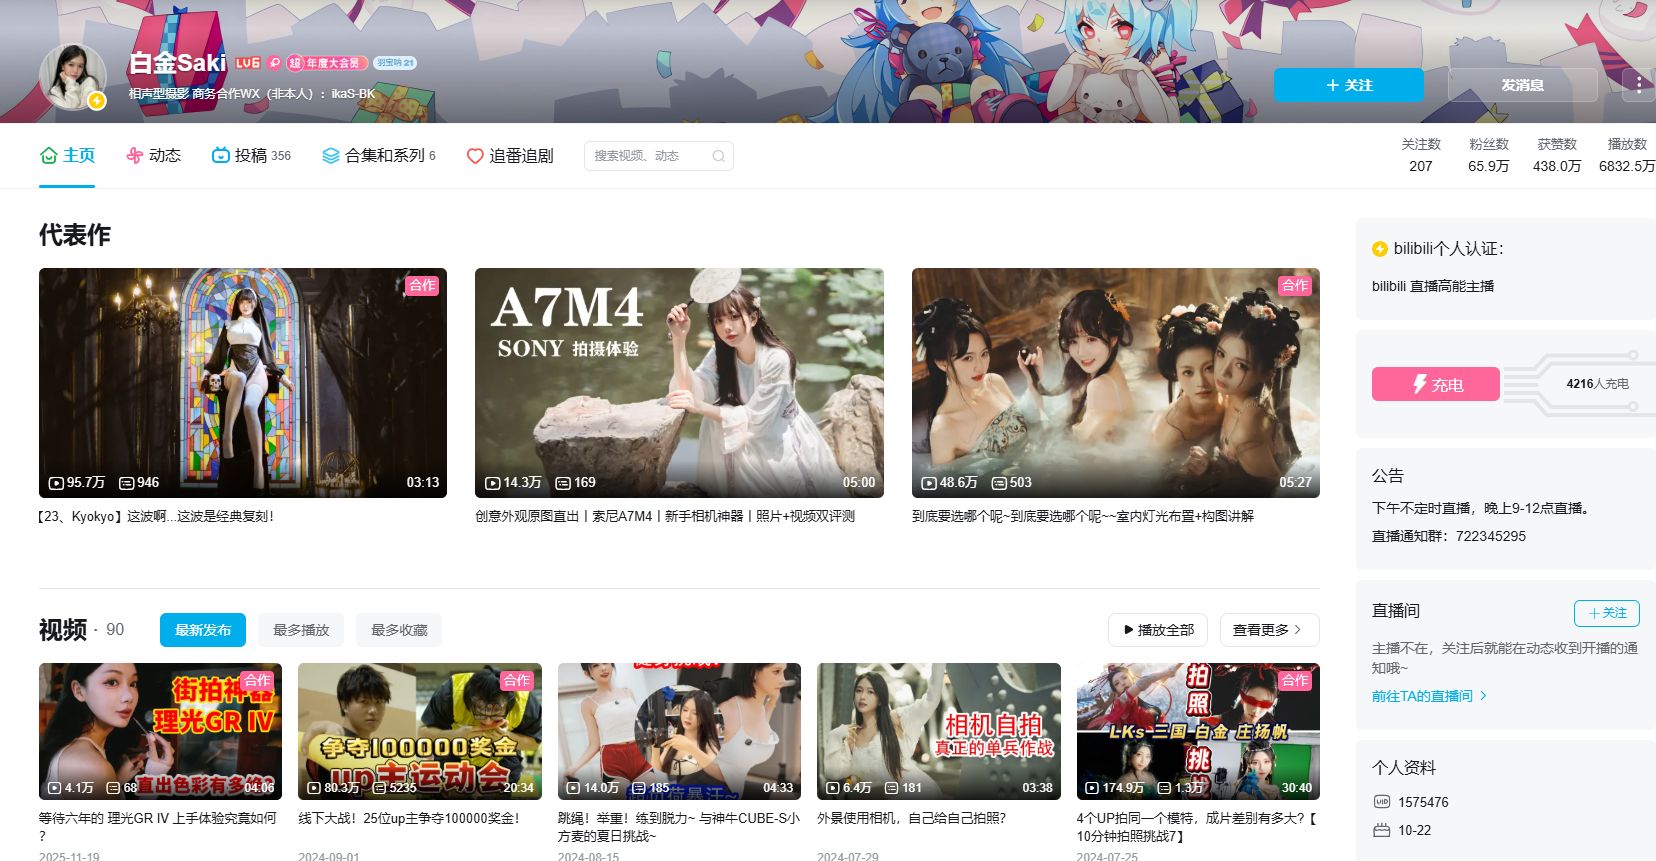Click the 合作 tag on the up主运动会 video
The image size is (1656, 861).
[517, 680]
